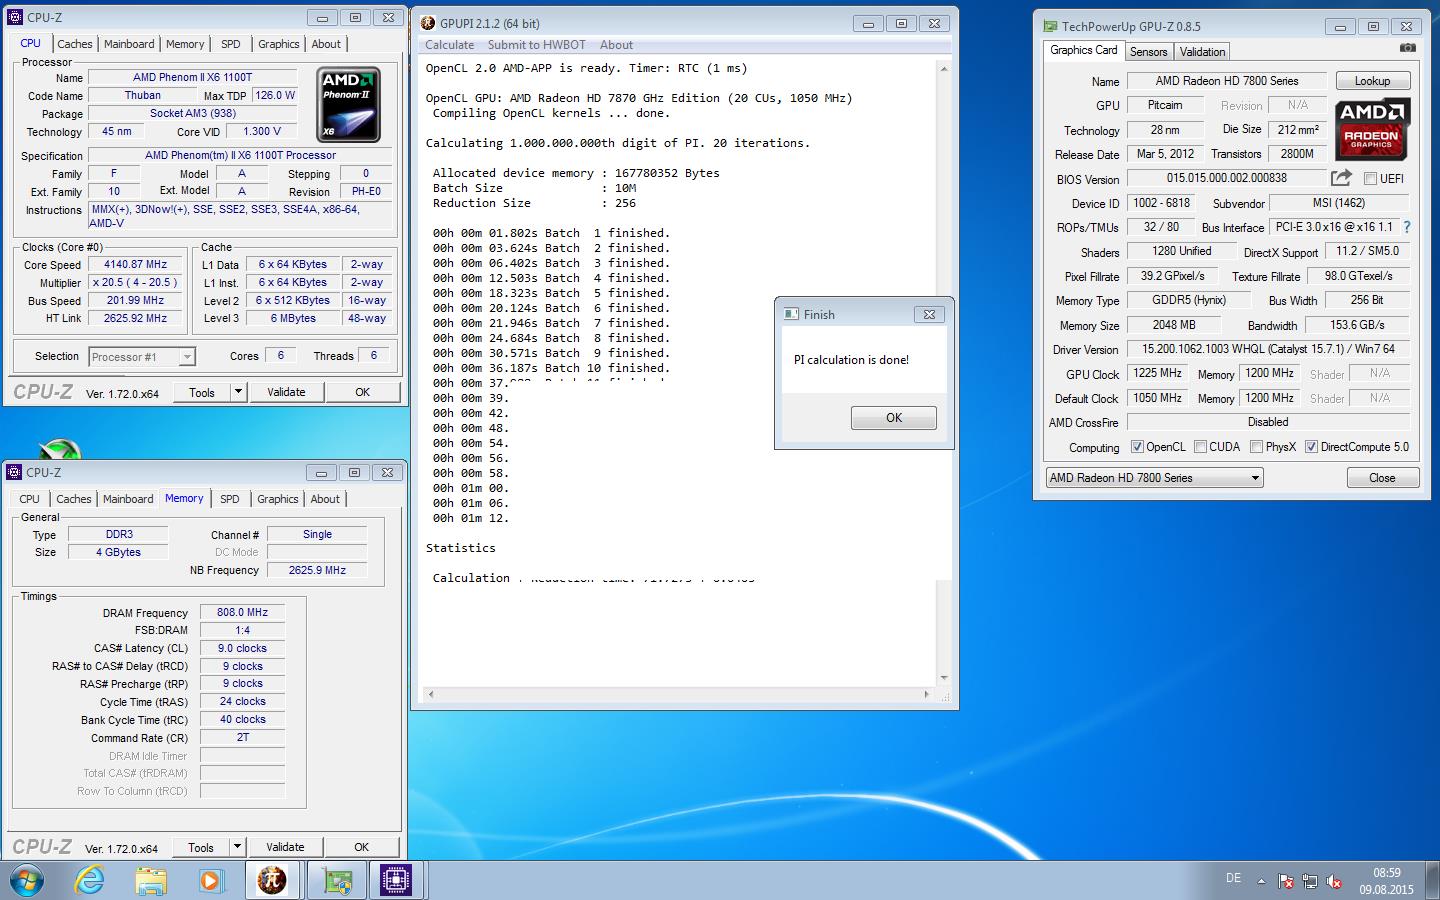Click the GPU-Z camera screenshot icon
The image size is (1440, 900).
click(1407, 48)
